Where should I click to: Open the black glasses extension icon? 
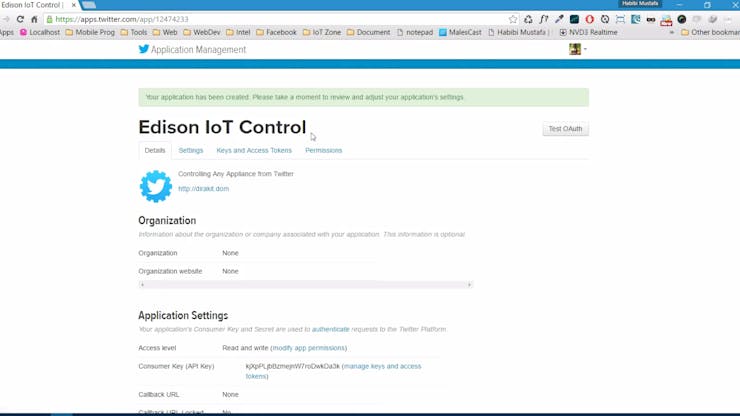tap(651, 19)
